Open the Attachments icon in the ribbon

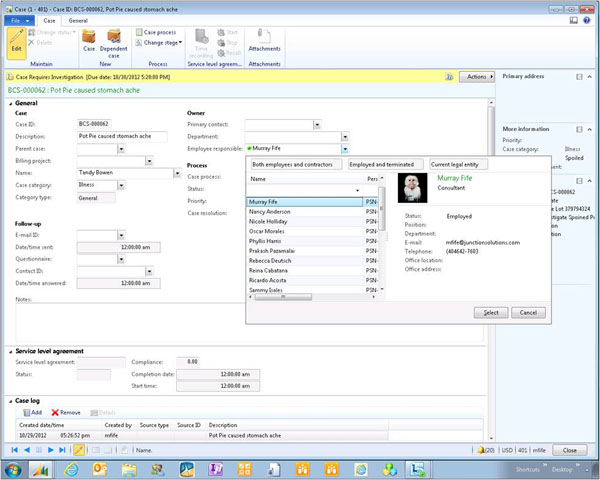(x=264, y=40)
